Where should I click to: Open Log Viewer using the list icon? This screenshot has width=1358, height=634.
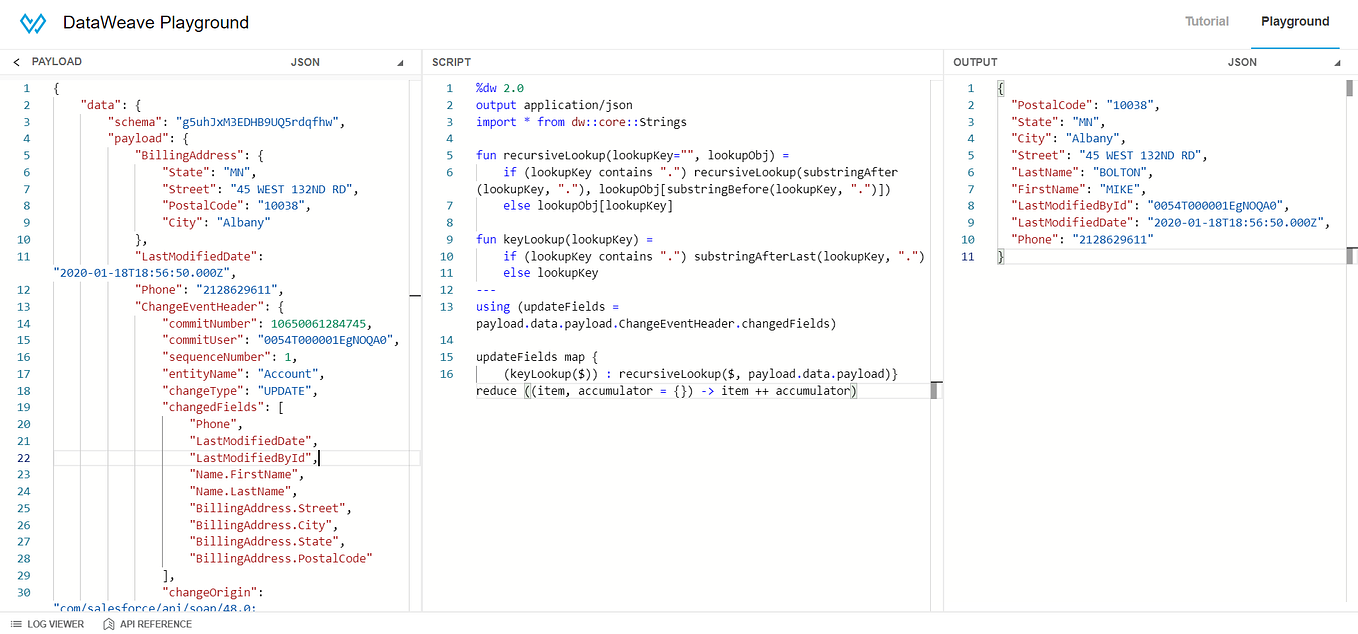point(17,623)
